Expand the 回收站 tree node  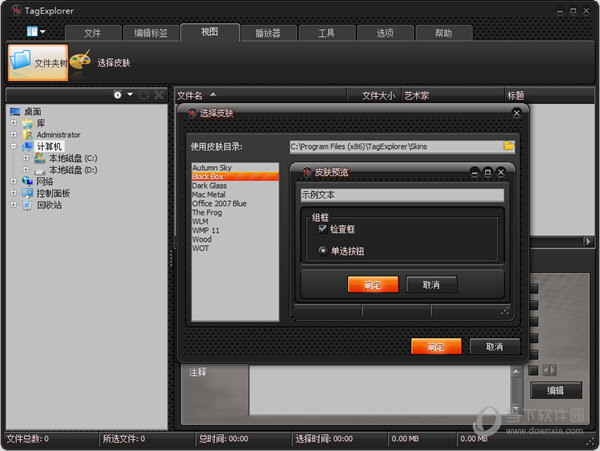click(x=13, y=205)
